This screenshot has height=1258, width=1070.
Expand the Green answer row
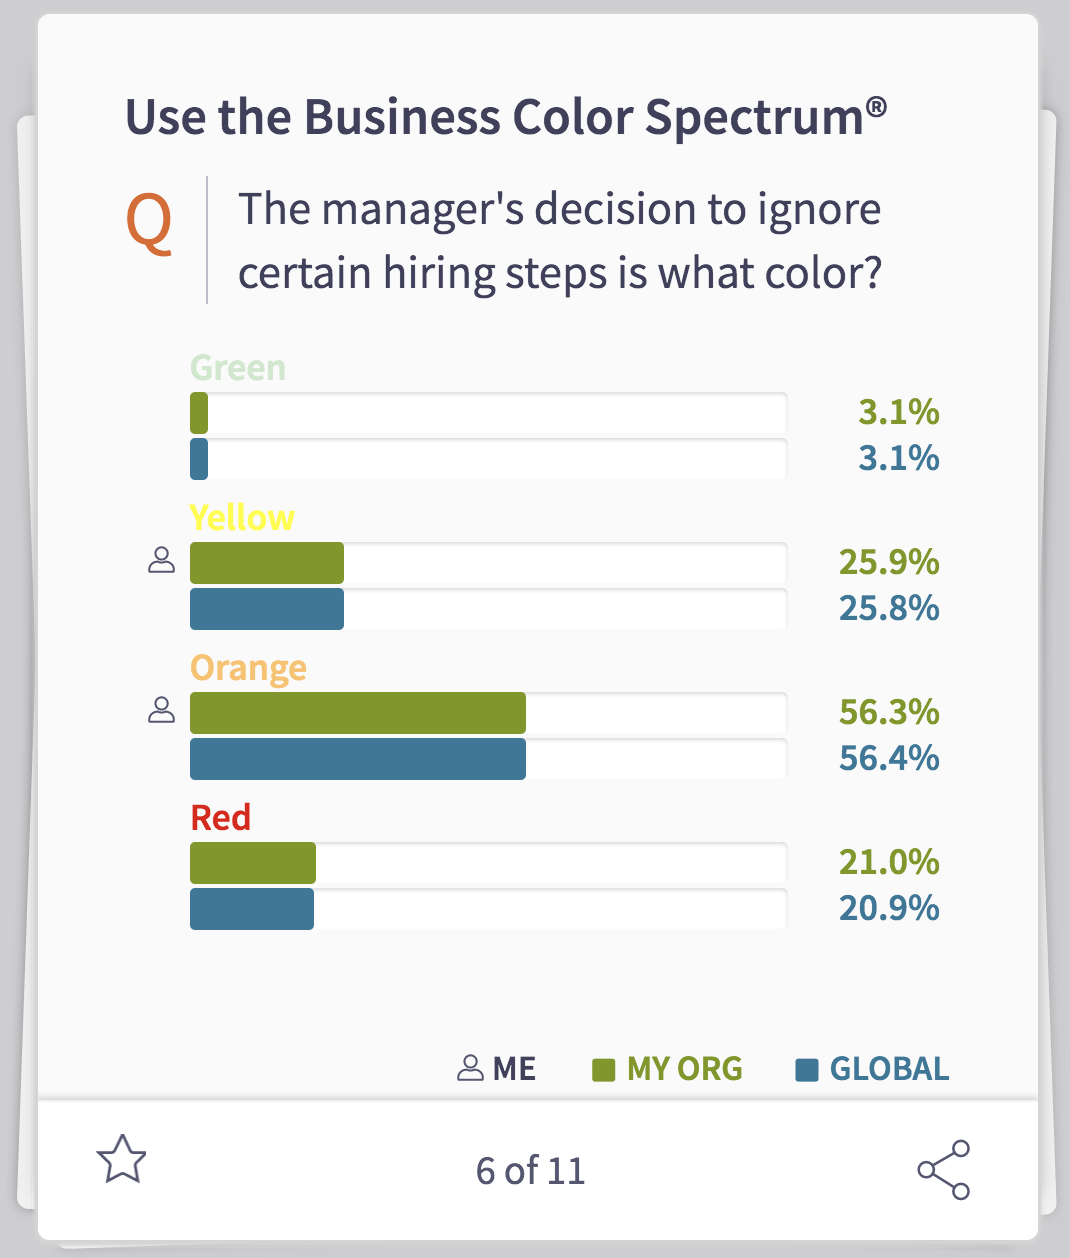[x=237, y=367]
